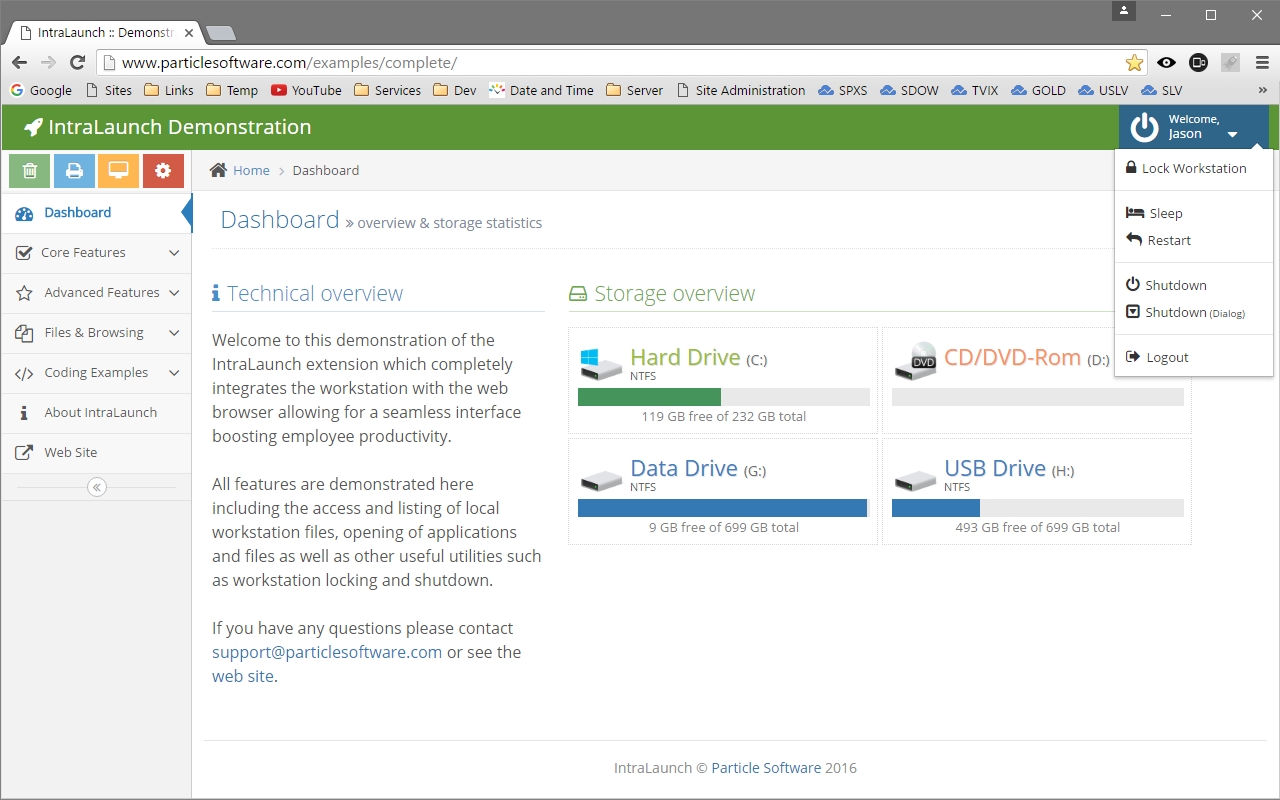Click the Data Drive (G:) title
1280x800 pixels.
(x=698, y=468)
